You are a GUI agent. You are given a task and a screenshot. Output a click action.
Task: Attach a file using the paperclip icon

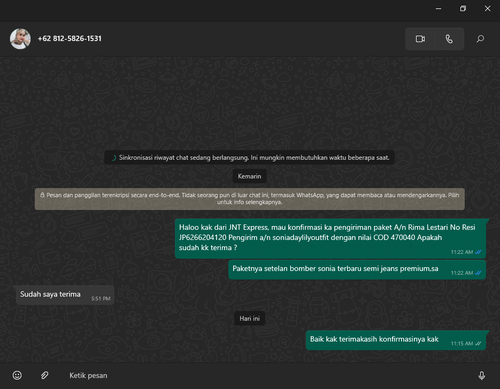tap(44, 375)
